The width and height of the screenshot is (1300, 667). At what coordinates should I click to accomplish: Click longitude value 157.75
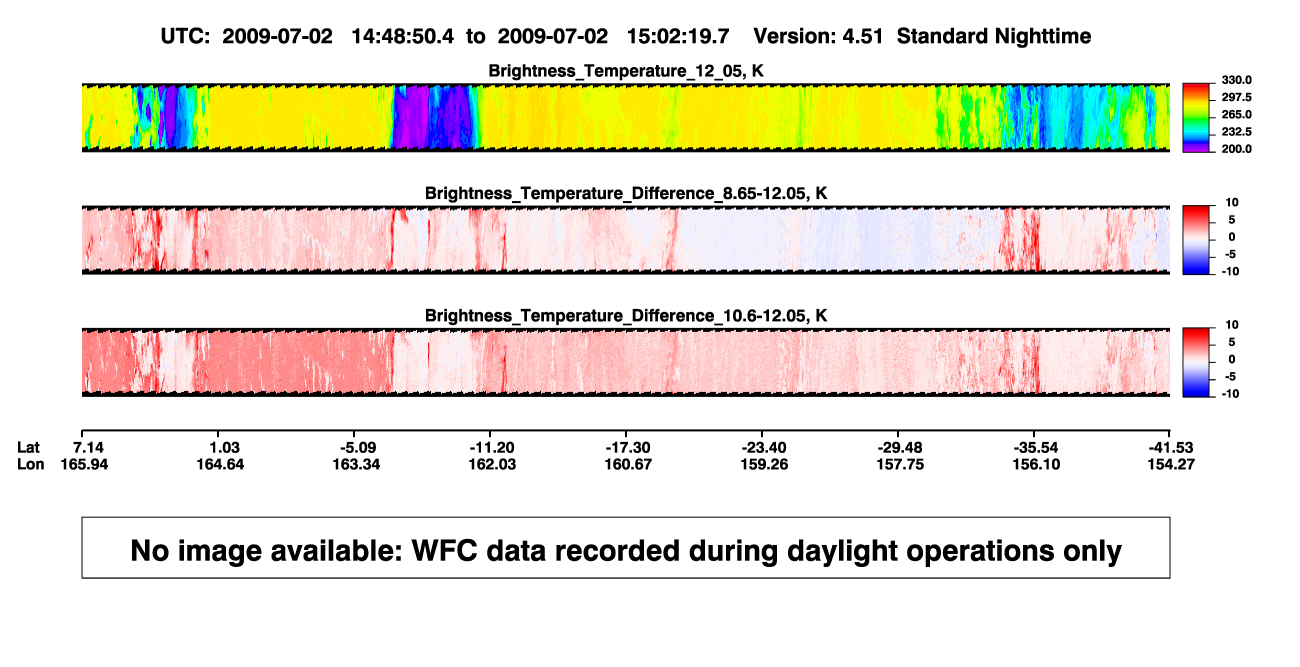(901, 464)
